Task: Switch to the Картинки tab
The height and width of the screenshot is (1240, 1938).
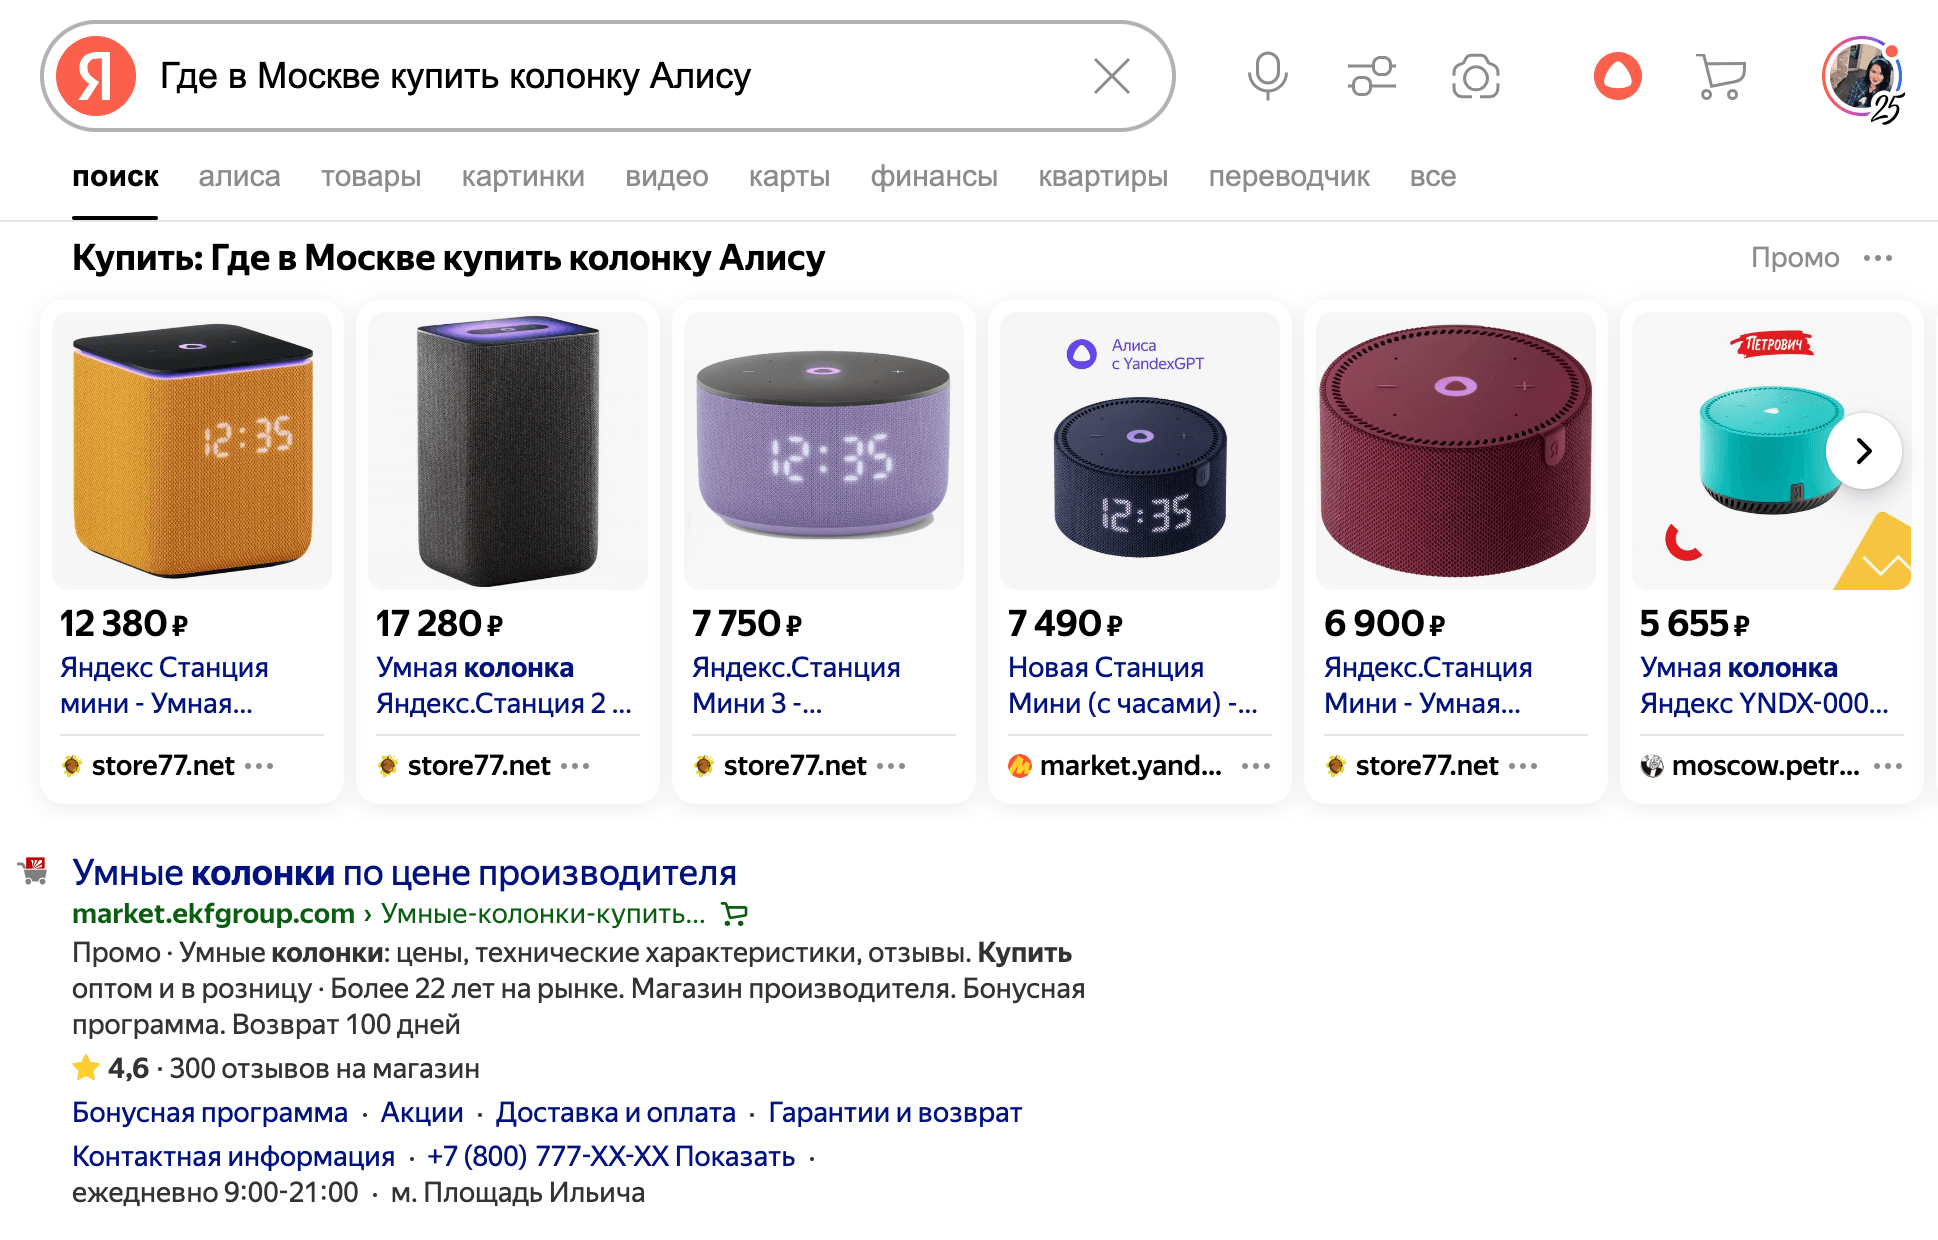Action: pos(523,177)
